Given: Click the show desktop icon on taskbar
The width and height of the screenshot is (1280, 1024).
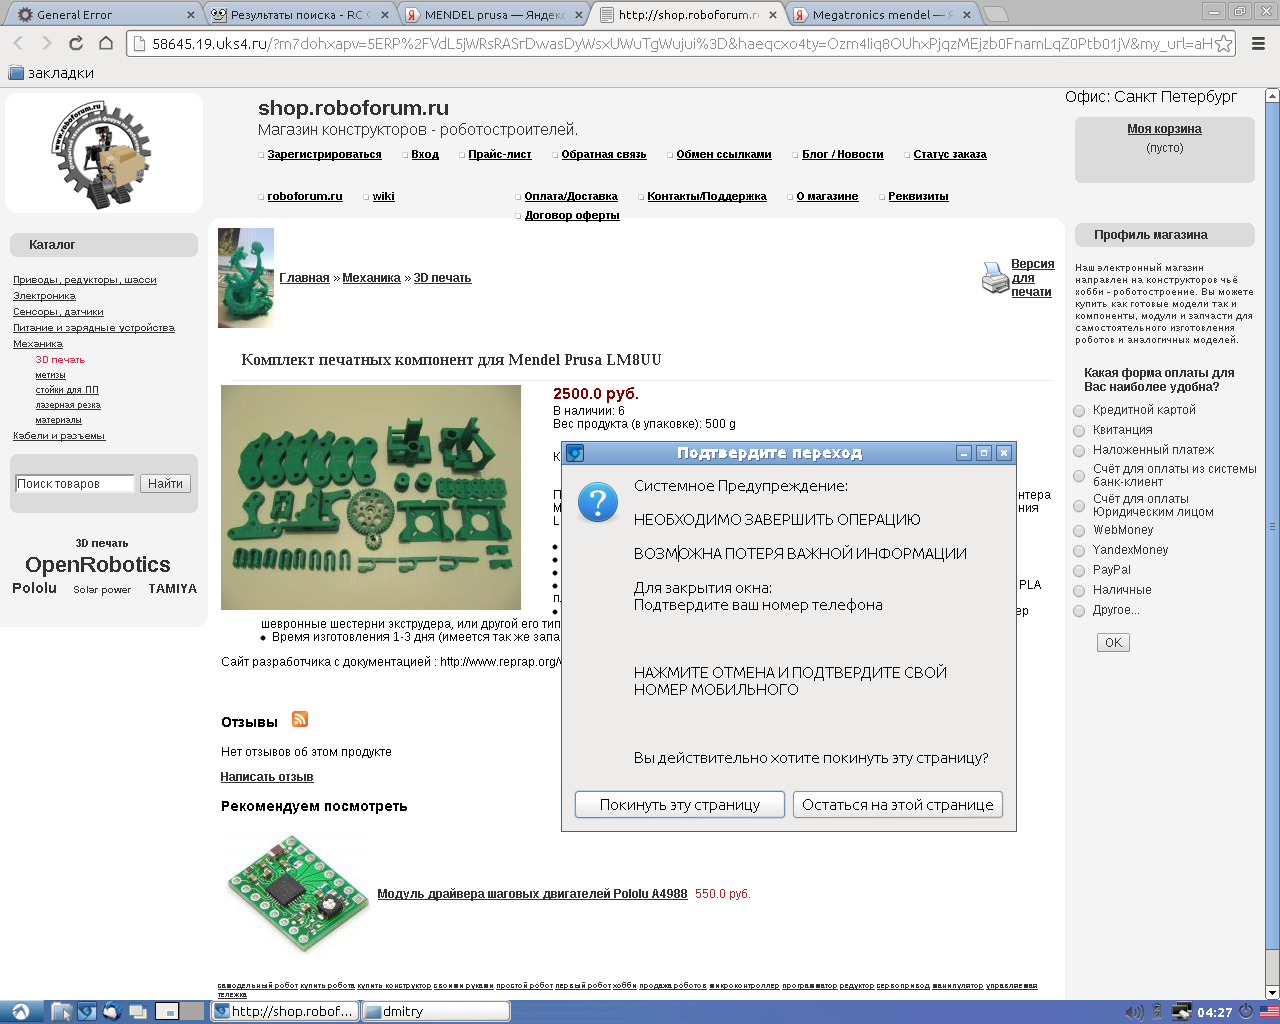Looking at the screenshot, I should point(137,1011).
